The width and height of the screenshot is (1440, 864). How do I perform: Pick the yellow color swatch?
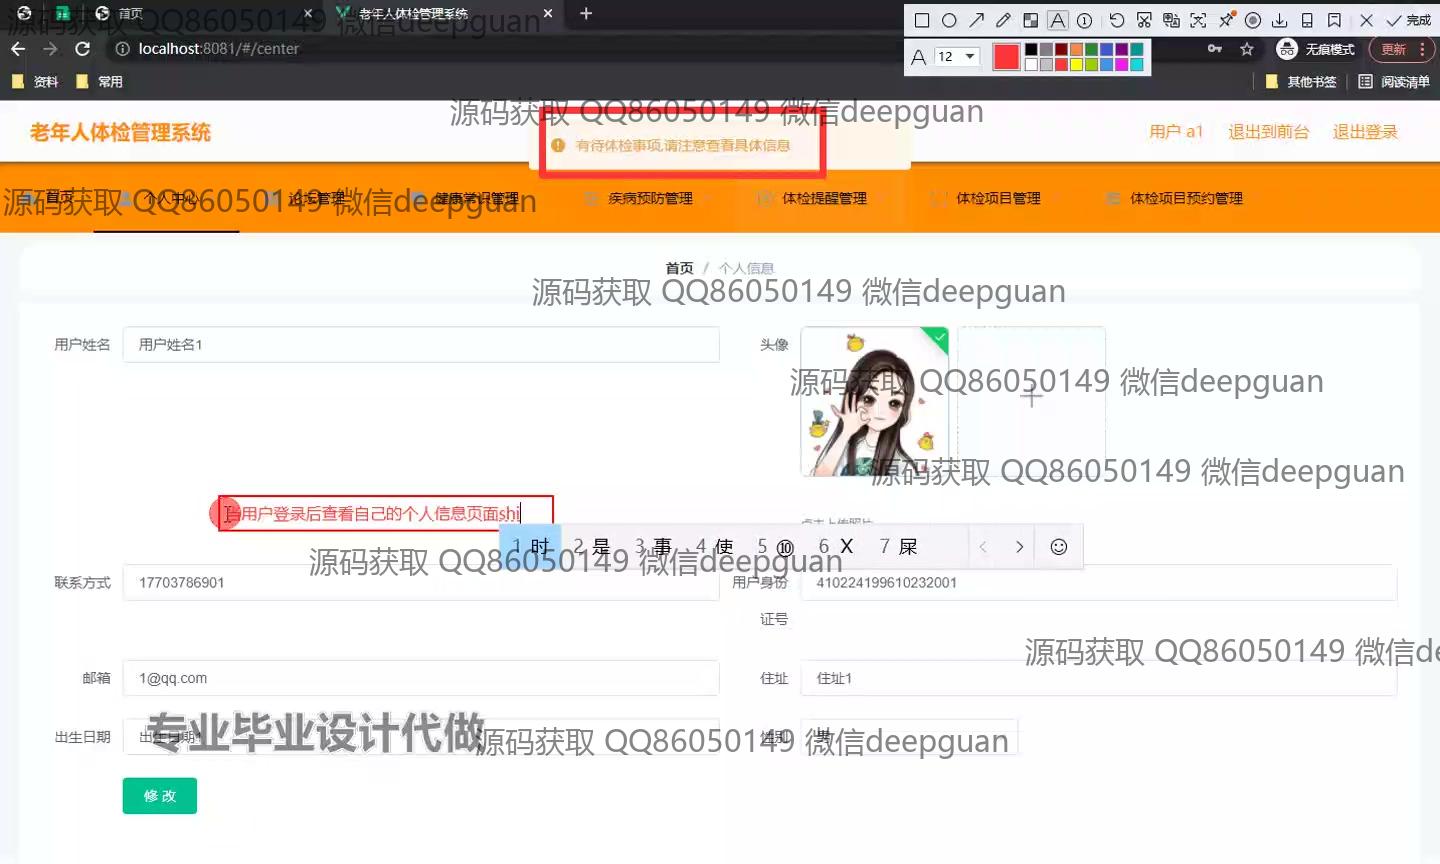point(1076,65)
